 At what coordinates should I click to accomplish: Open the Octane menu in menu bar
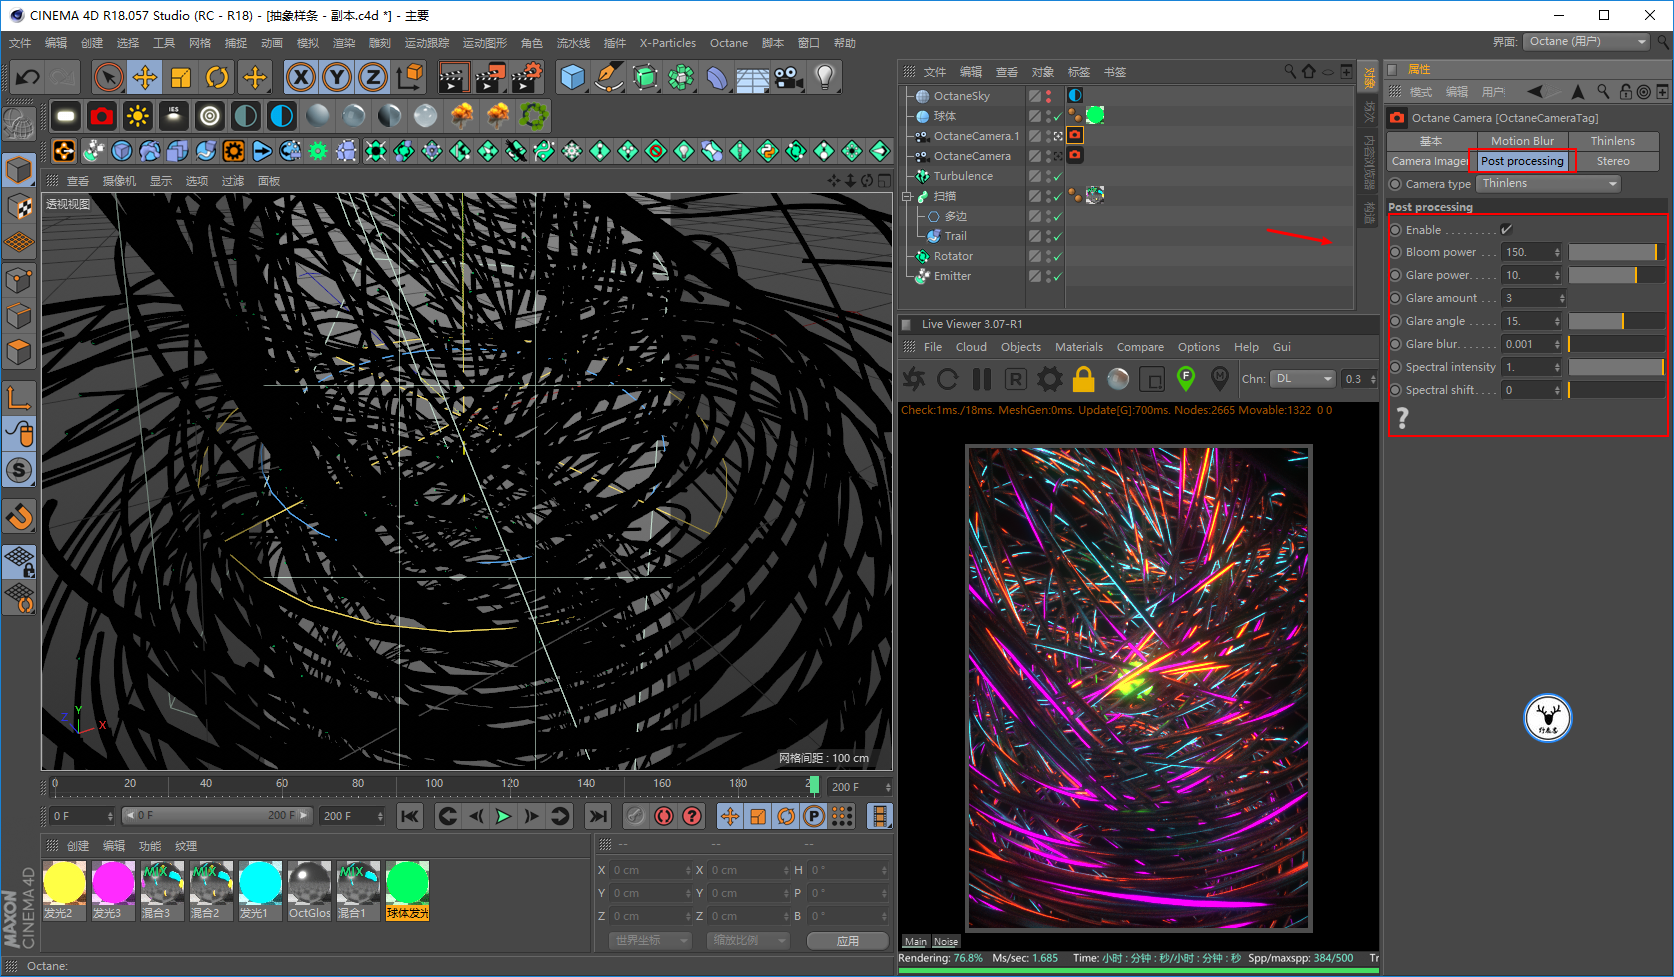(x=729, y=43)
